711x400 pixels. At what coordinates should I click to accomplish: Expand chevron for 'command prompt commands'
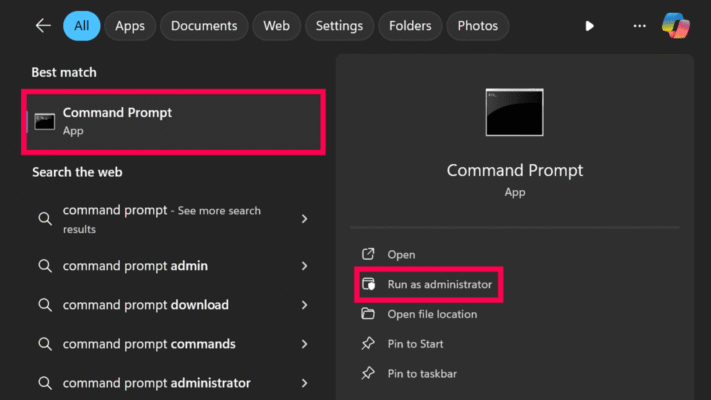click(x=305, y=344)
